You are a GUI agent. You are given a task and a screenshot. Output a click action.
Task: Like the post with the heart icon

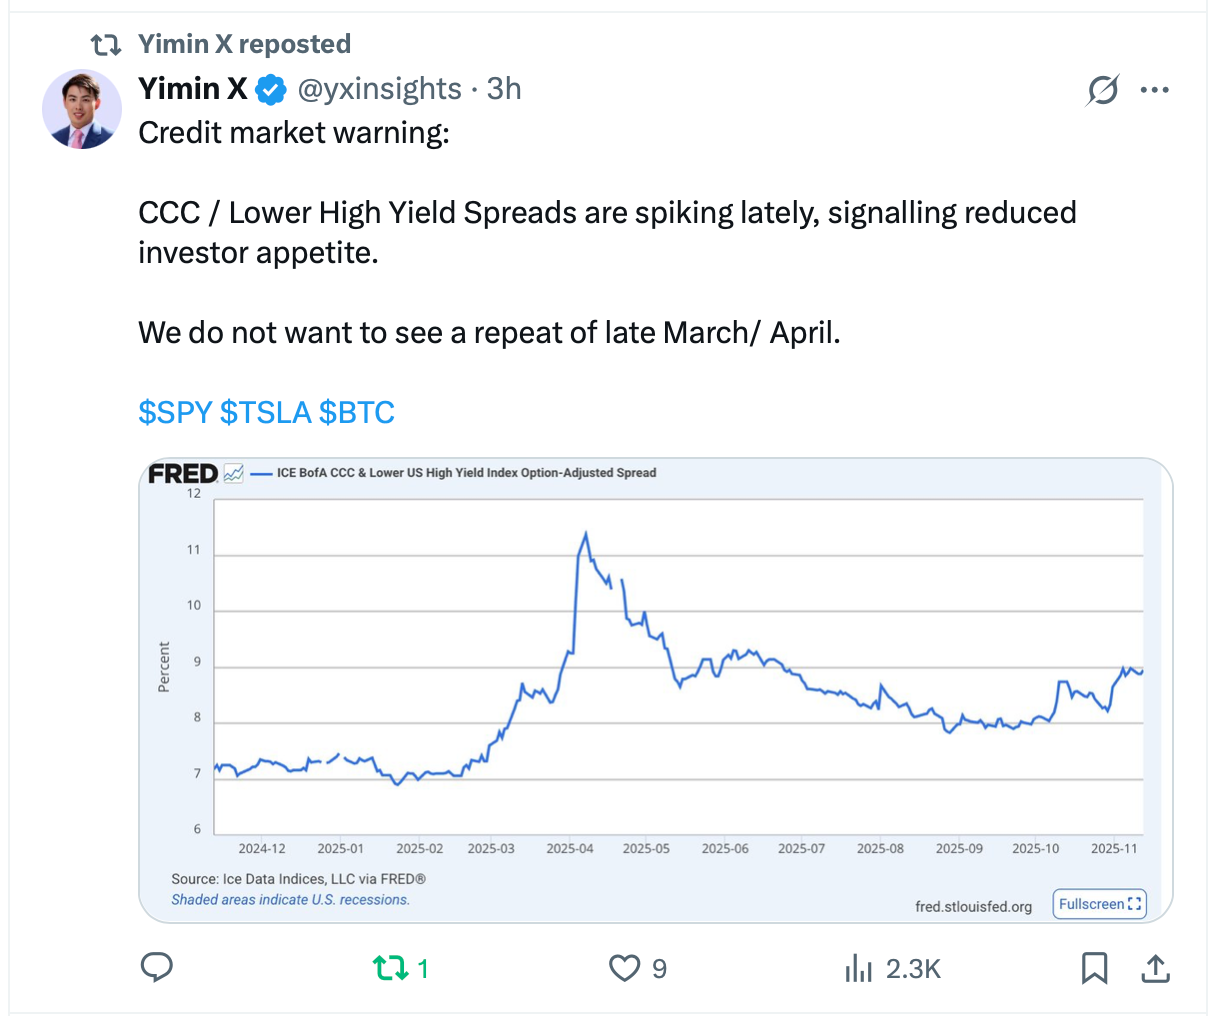624,968
